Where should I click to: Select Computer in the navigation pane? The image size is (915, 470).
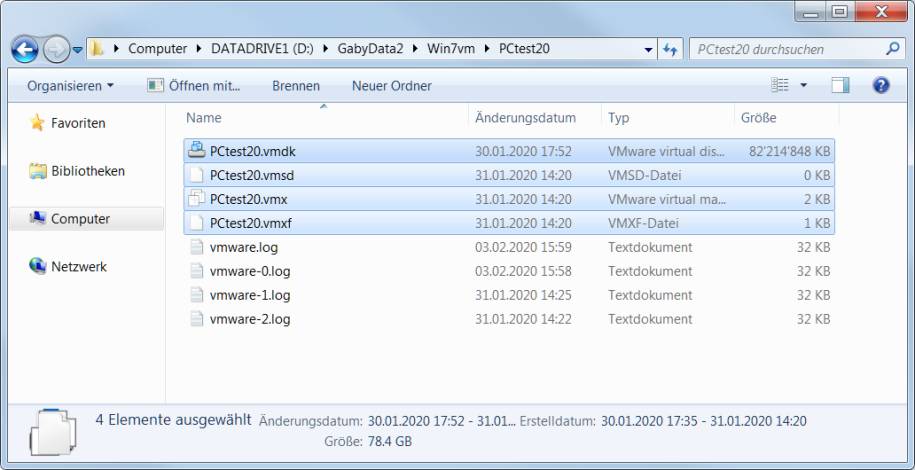point(86,219)
